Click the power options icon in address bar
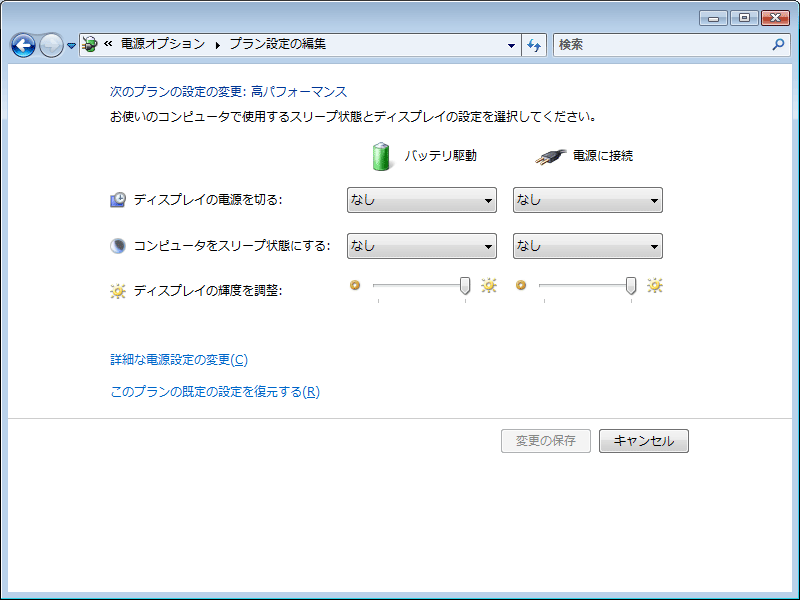 (x=90, y=44)
